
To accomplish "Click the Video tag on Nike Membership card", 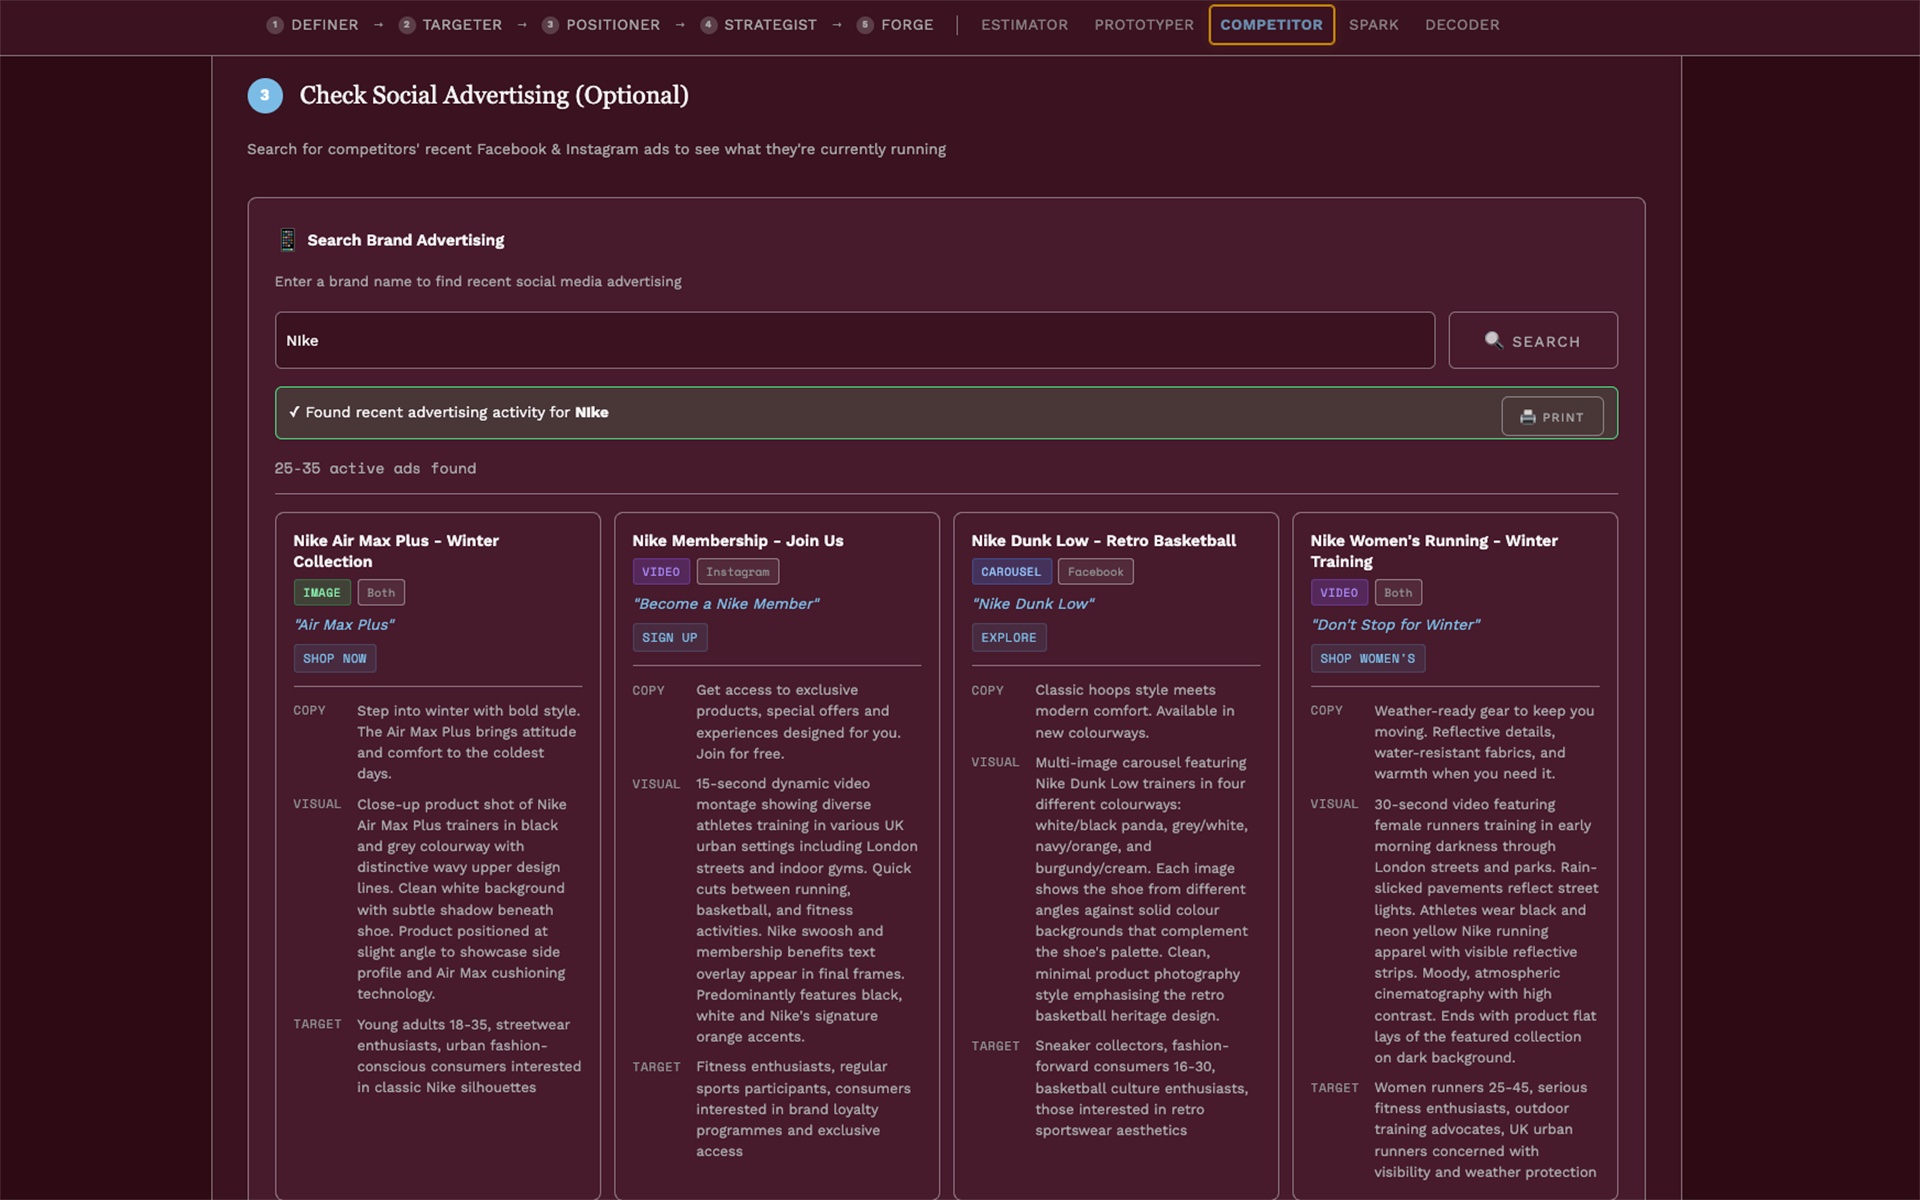I will (661, 572).
